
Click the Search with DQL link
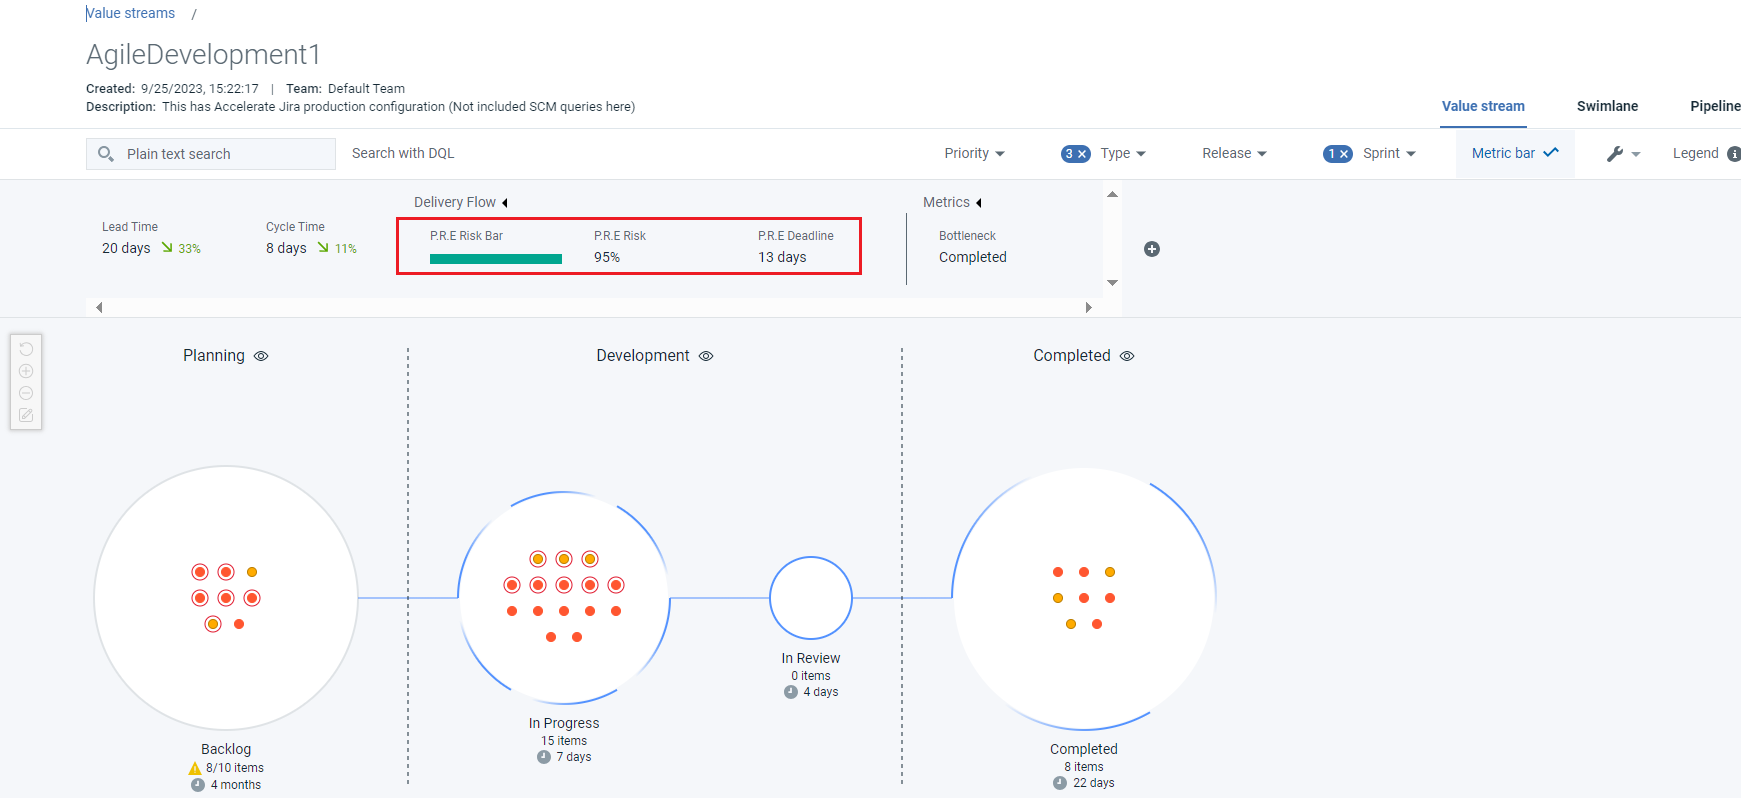[403, 153]
